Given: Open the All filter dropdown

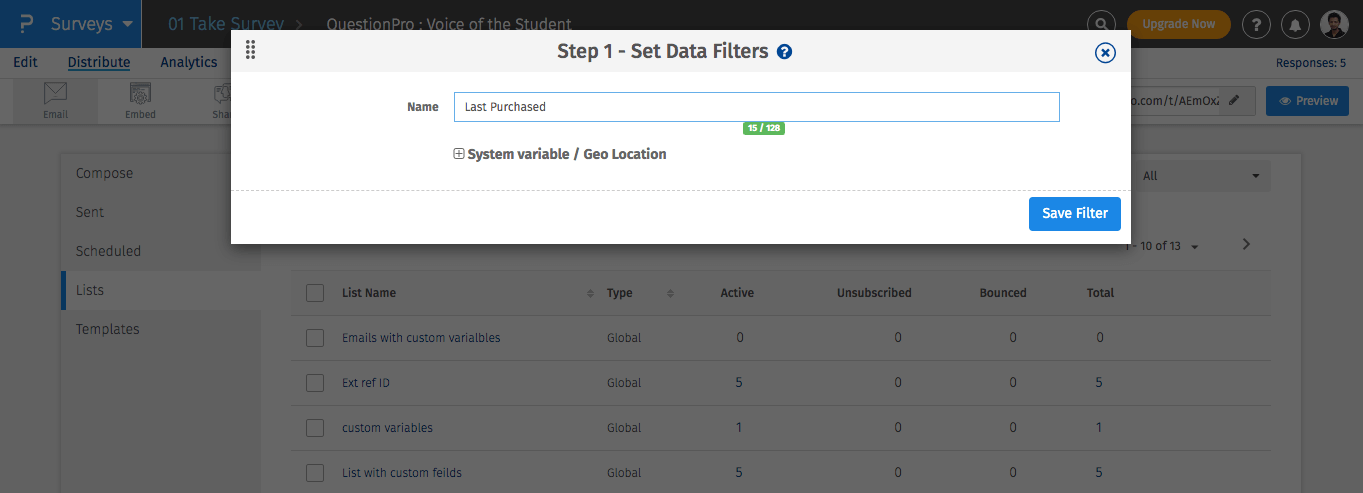Looking at the screenshot, I should pos(1200,176).
